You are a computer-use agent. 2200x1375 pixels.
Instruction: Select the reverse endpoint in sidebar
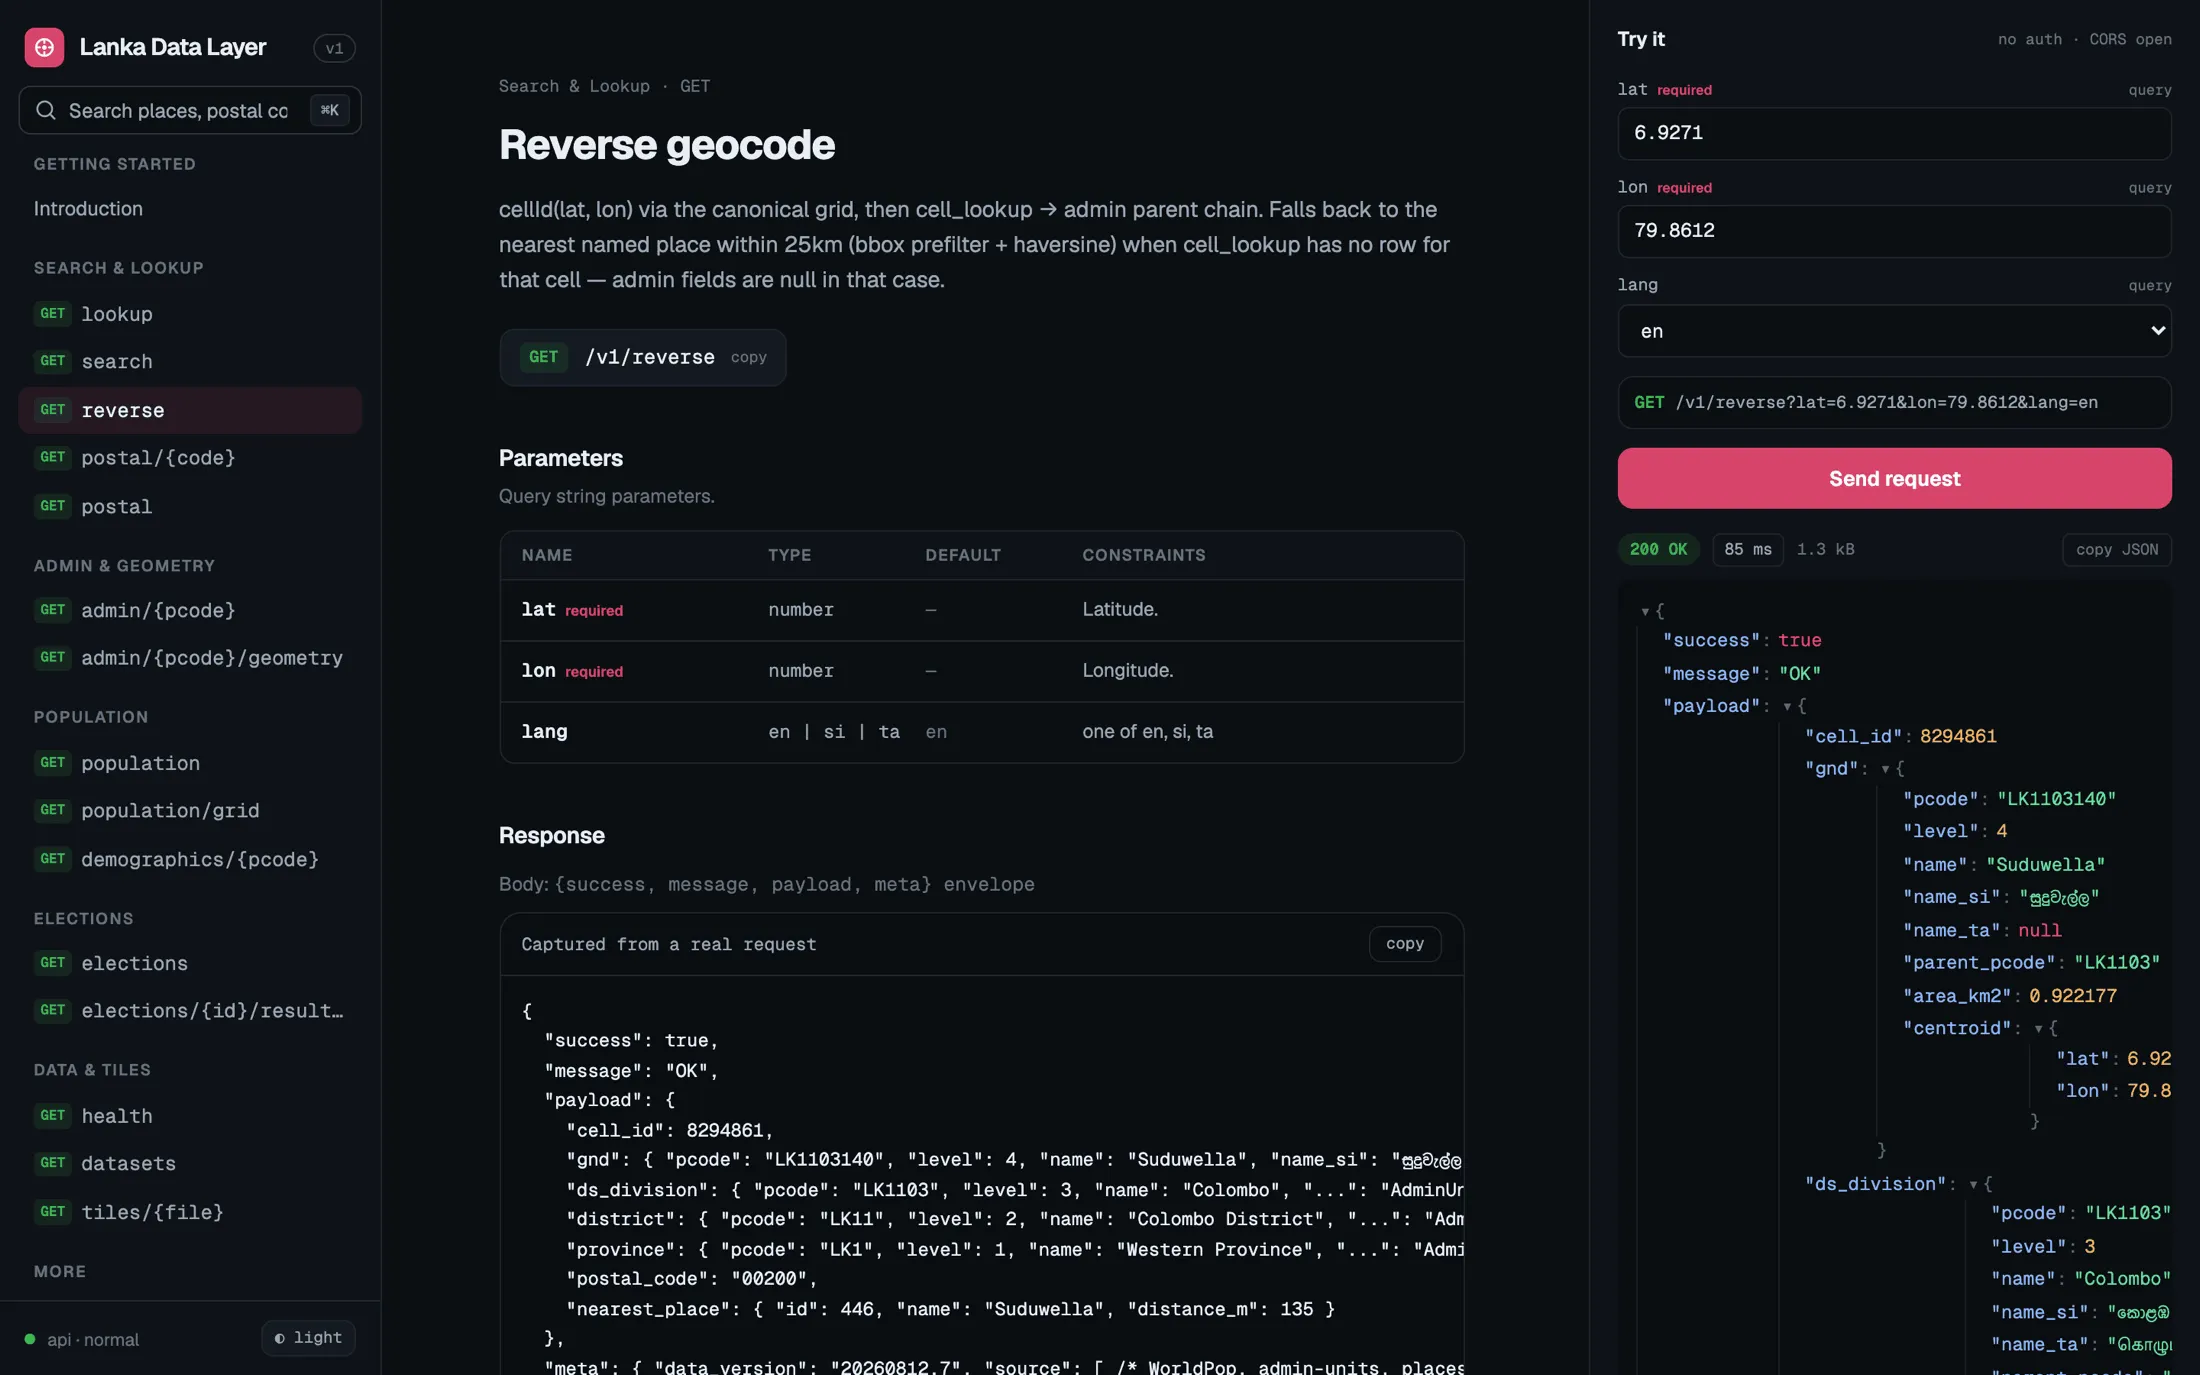[190, 410]
